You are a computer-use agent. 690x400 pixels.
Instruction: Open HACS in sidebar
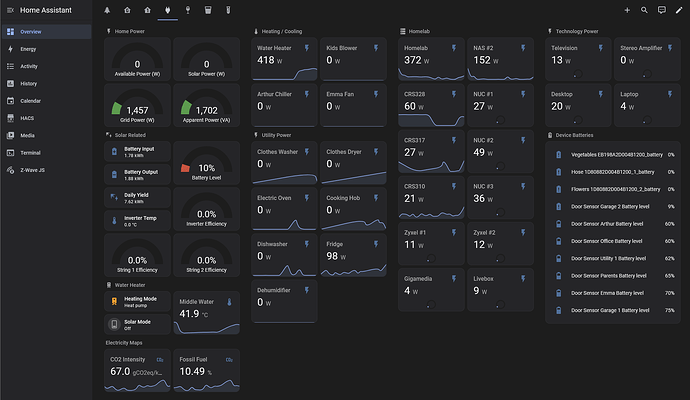click(47, 118)
